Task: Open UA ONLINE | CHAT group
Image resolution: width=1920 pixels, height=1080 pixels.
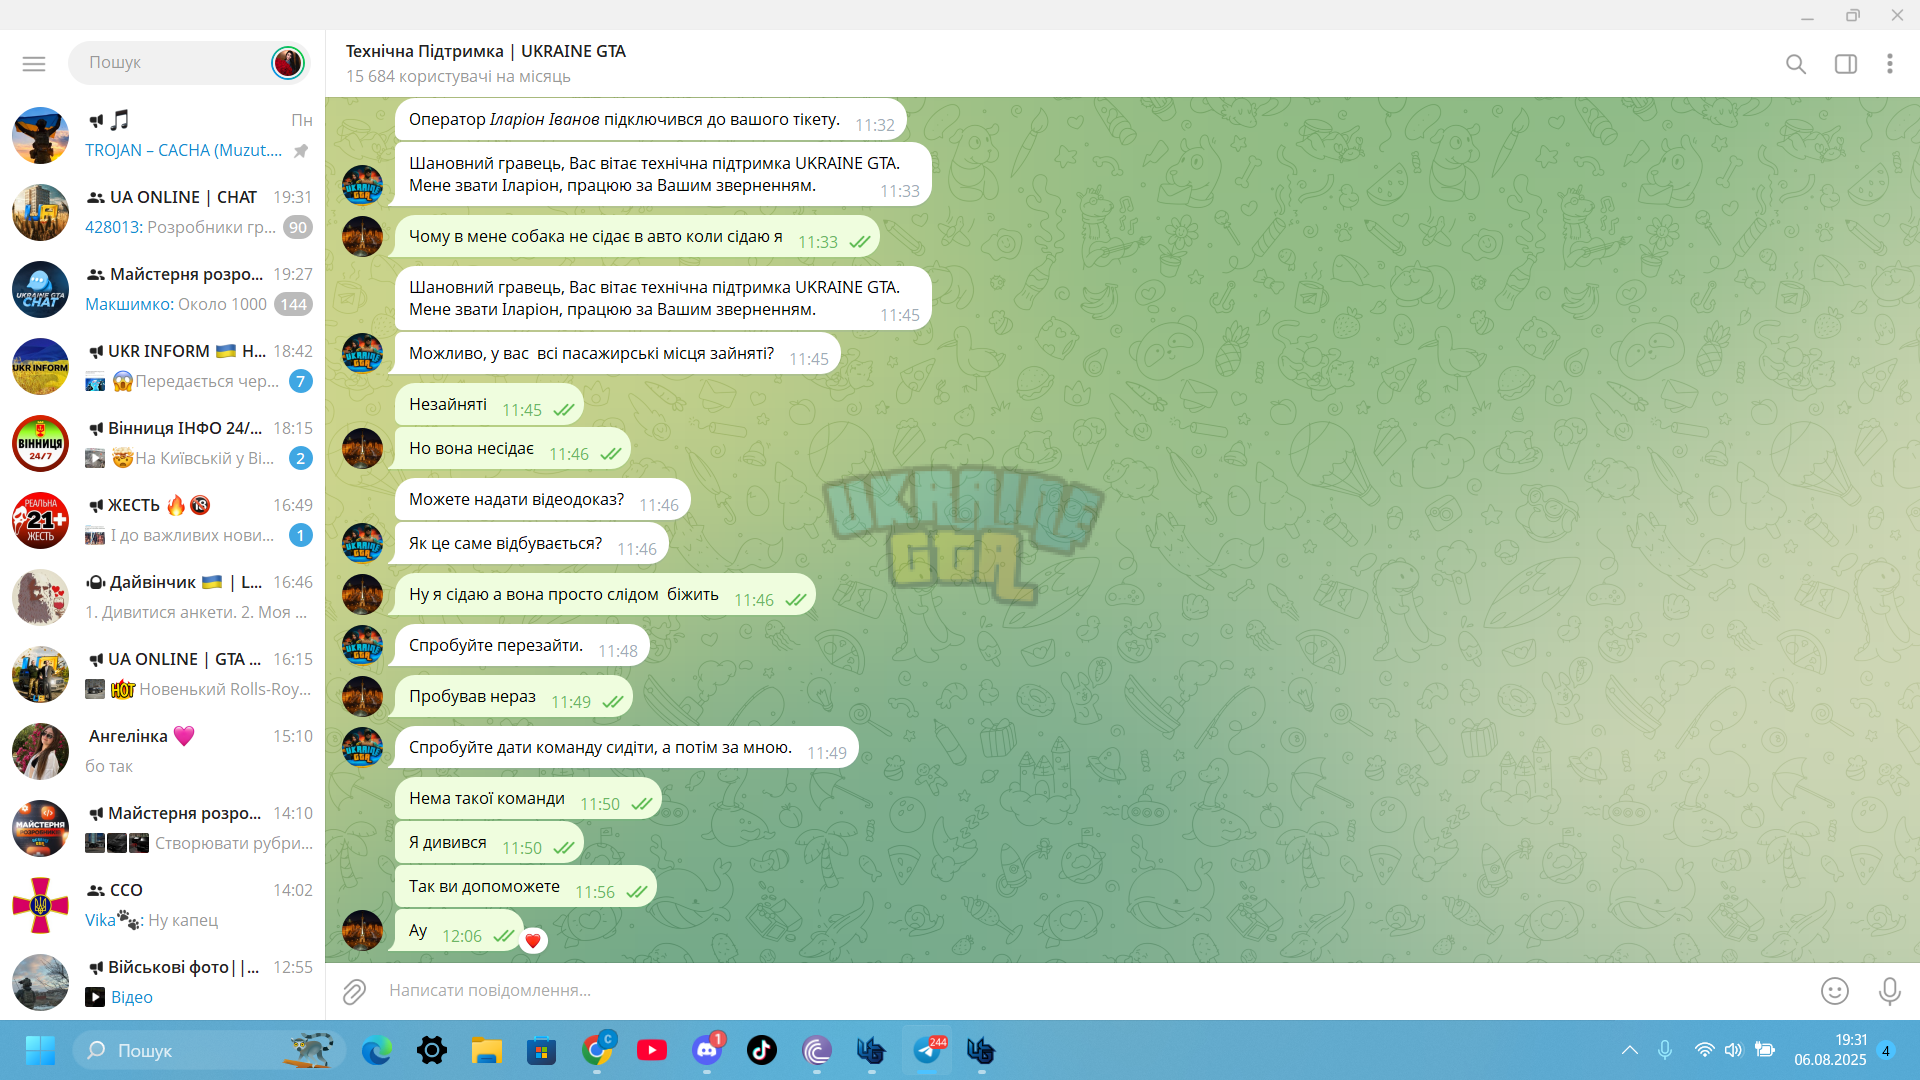Action: pos(162,212)
